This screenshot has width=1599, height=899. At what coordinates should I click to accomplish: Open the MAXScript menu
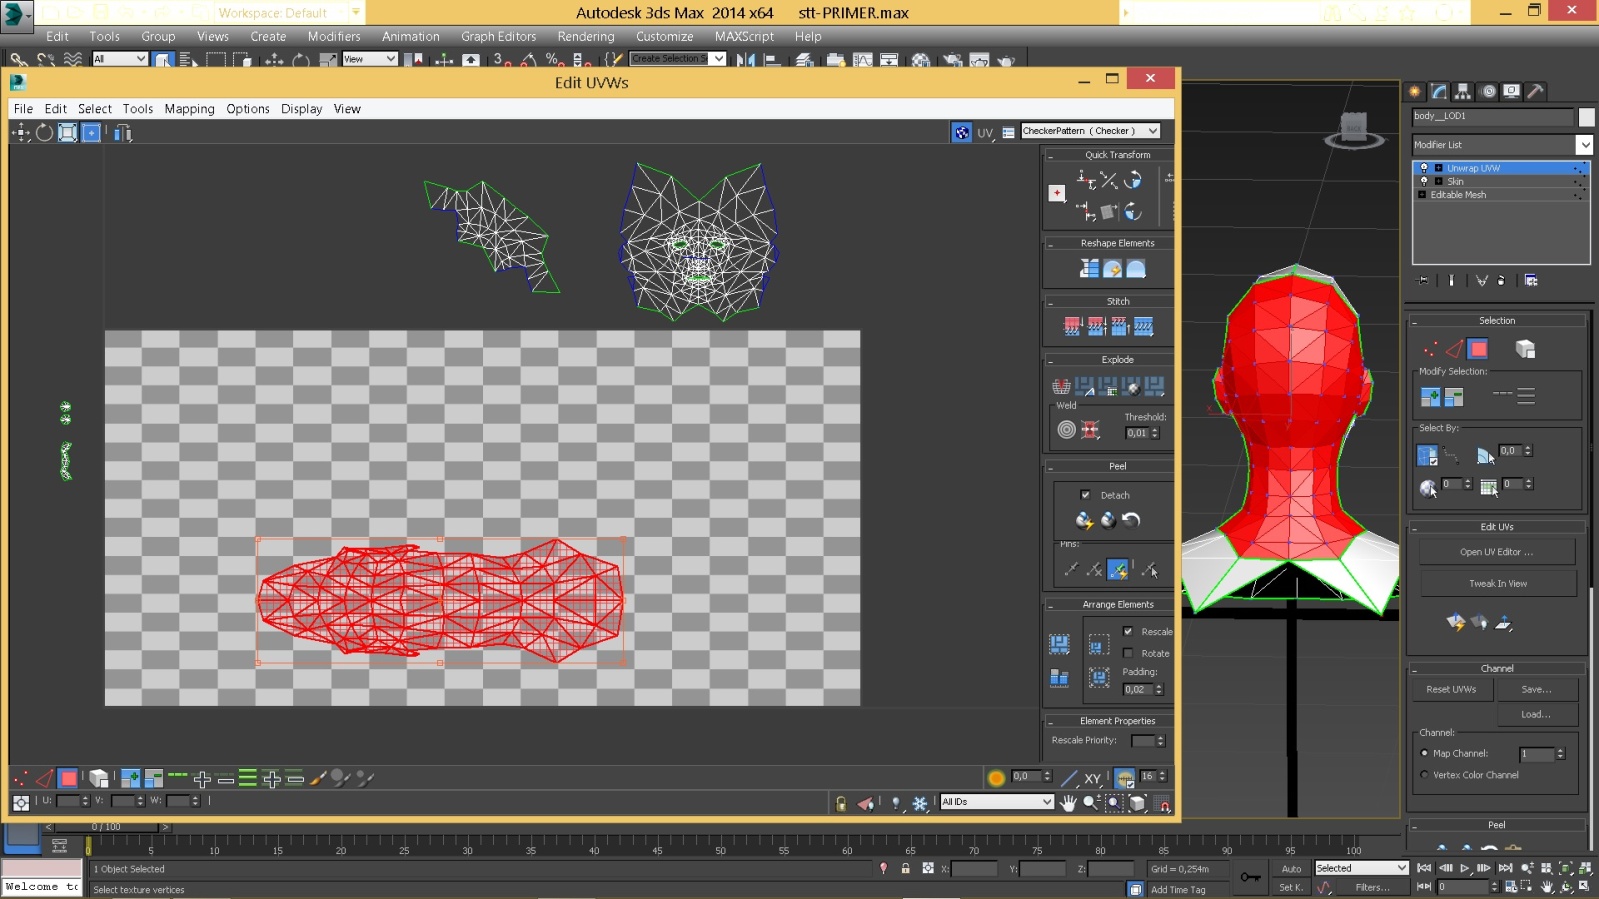tap(744, 37)
